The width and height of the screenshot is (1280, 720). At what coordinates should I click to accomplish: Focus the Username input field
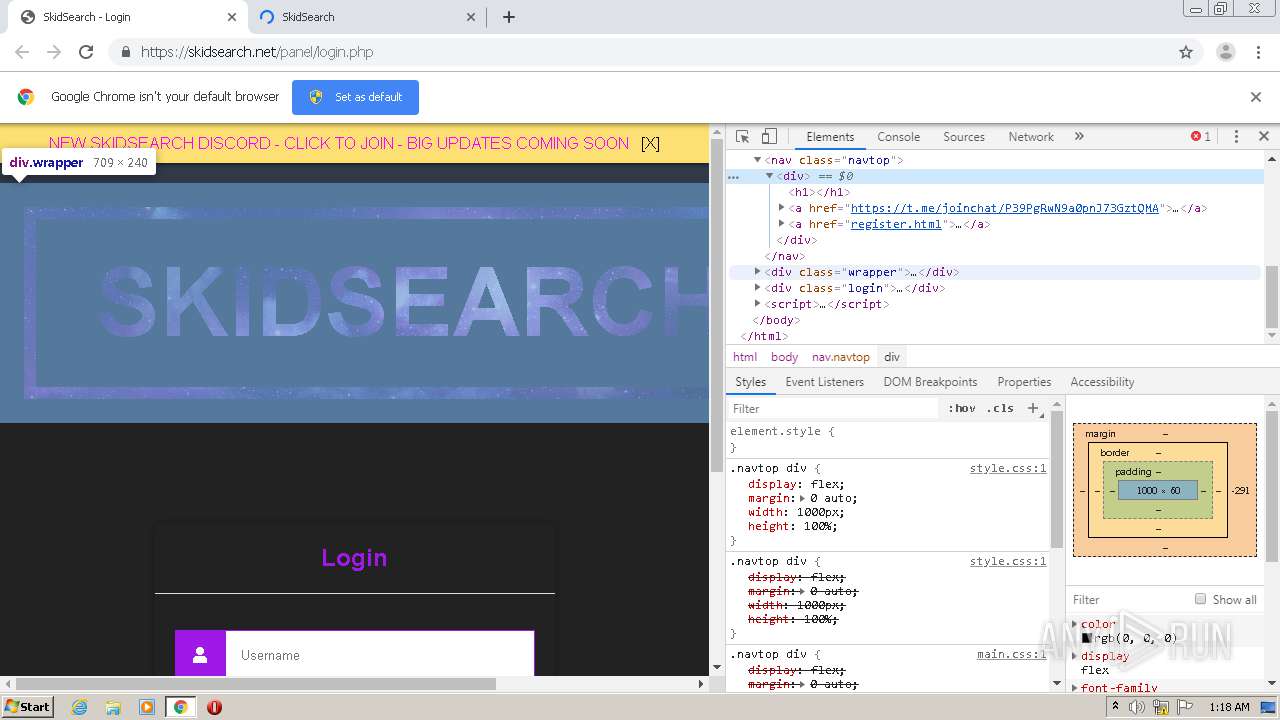(380, 655)
